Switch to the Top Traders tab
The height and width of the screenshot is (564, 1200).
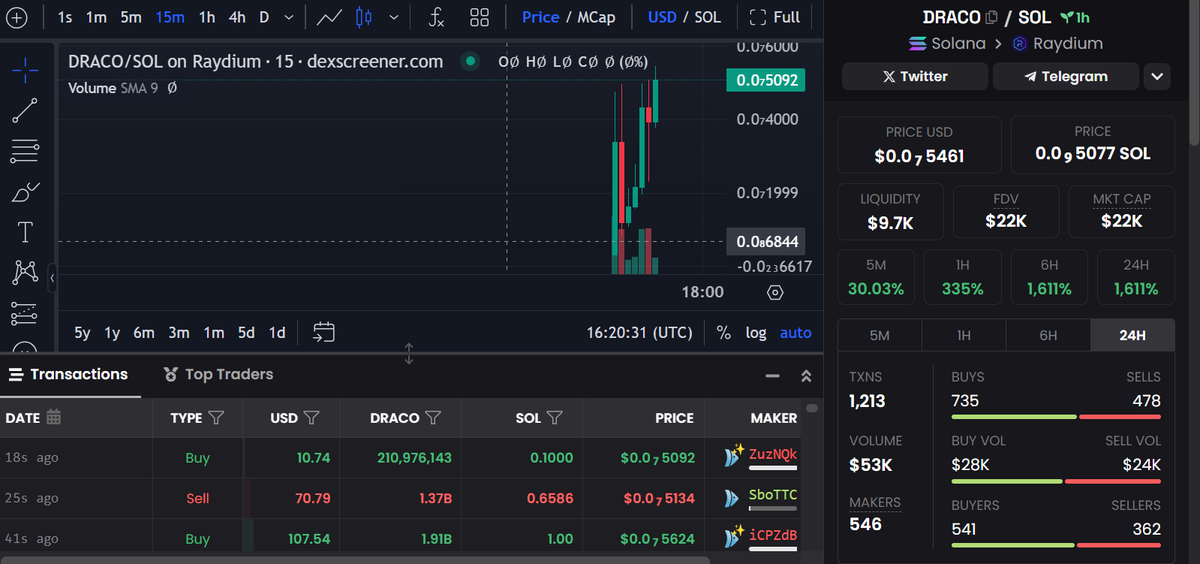click(x=218, y=374)
